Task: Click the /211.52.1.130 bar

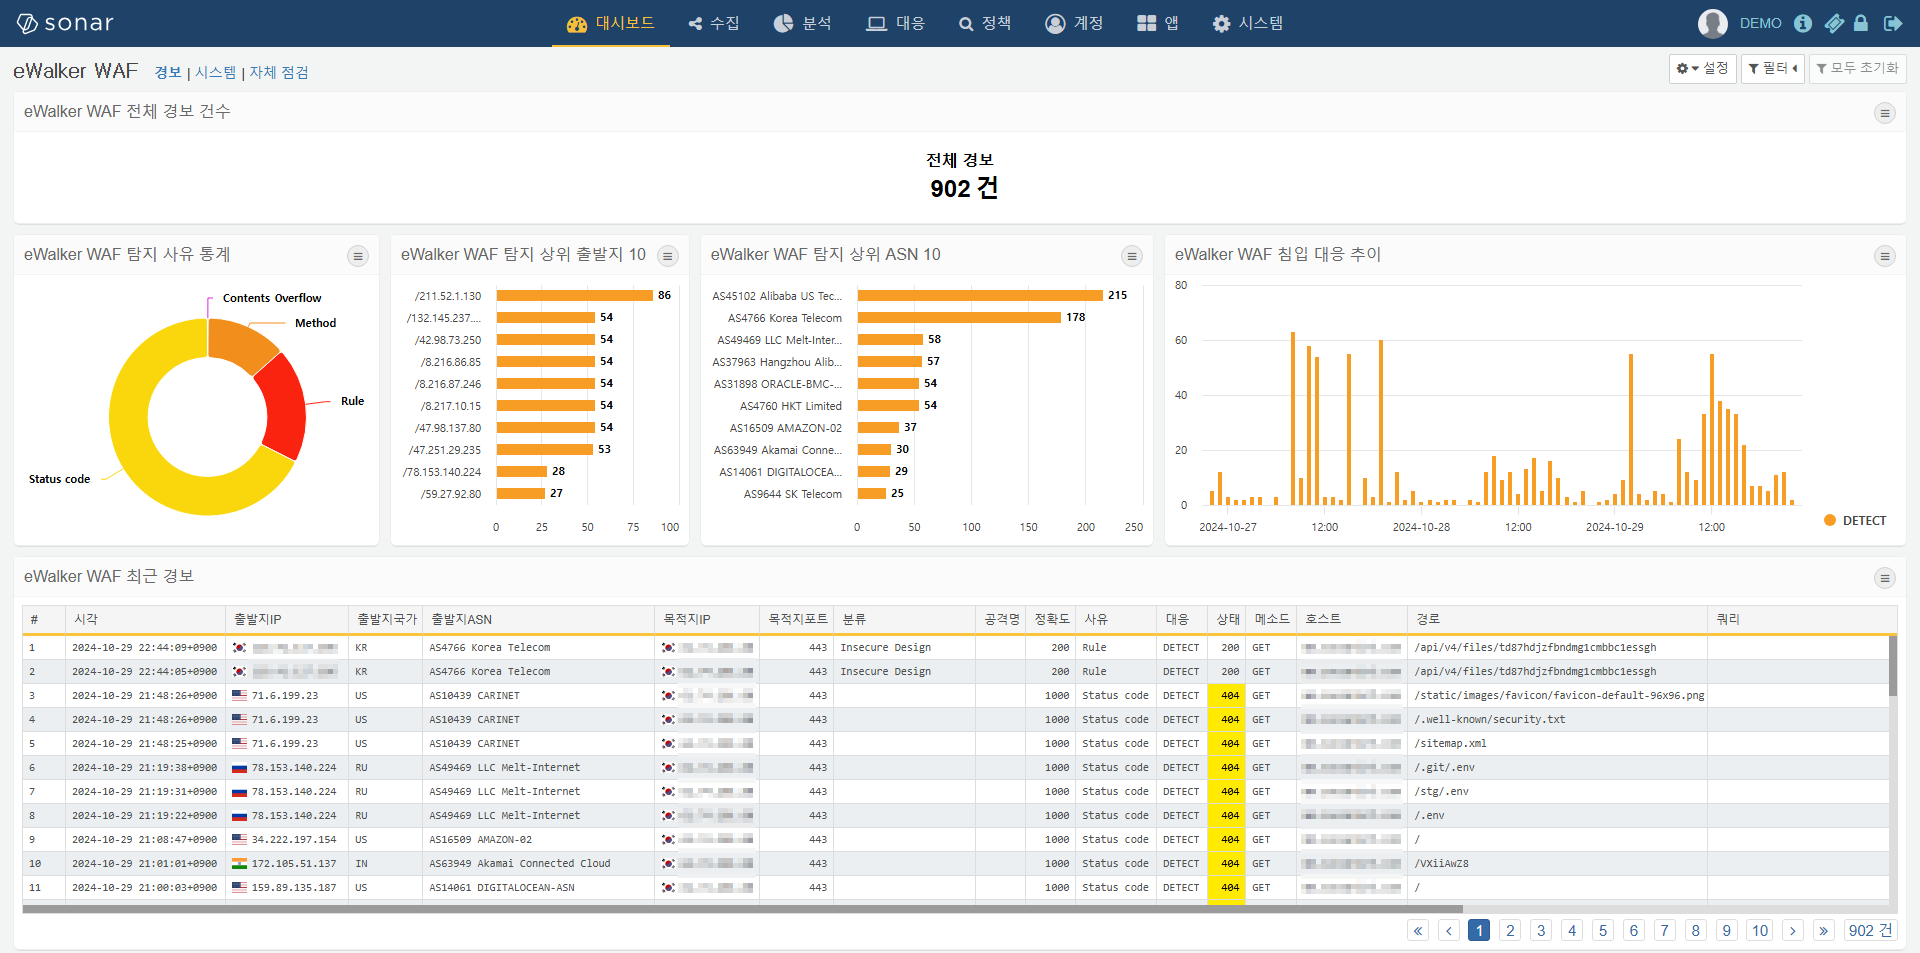Action: 574,295
